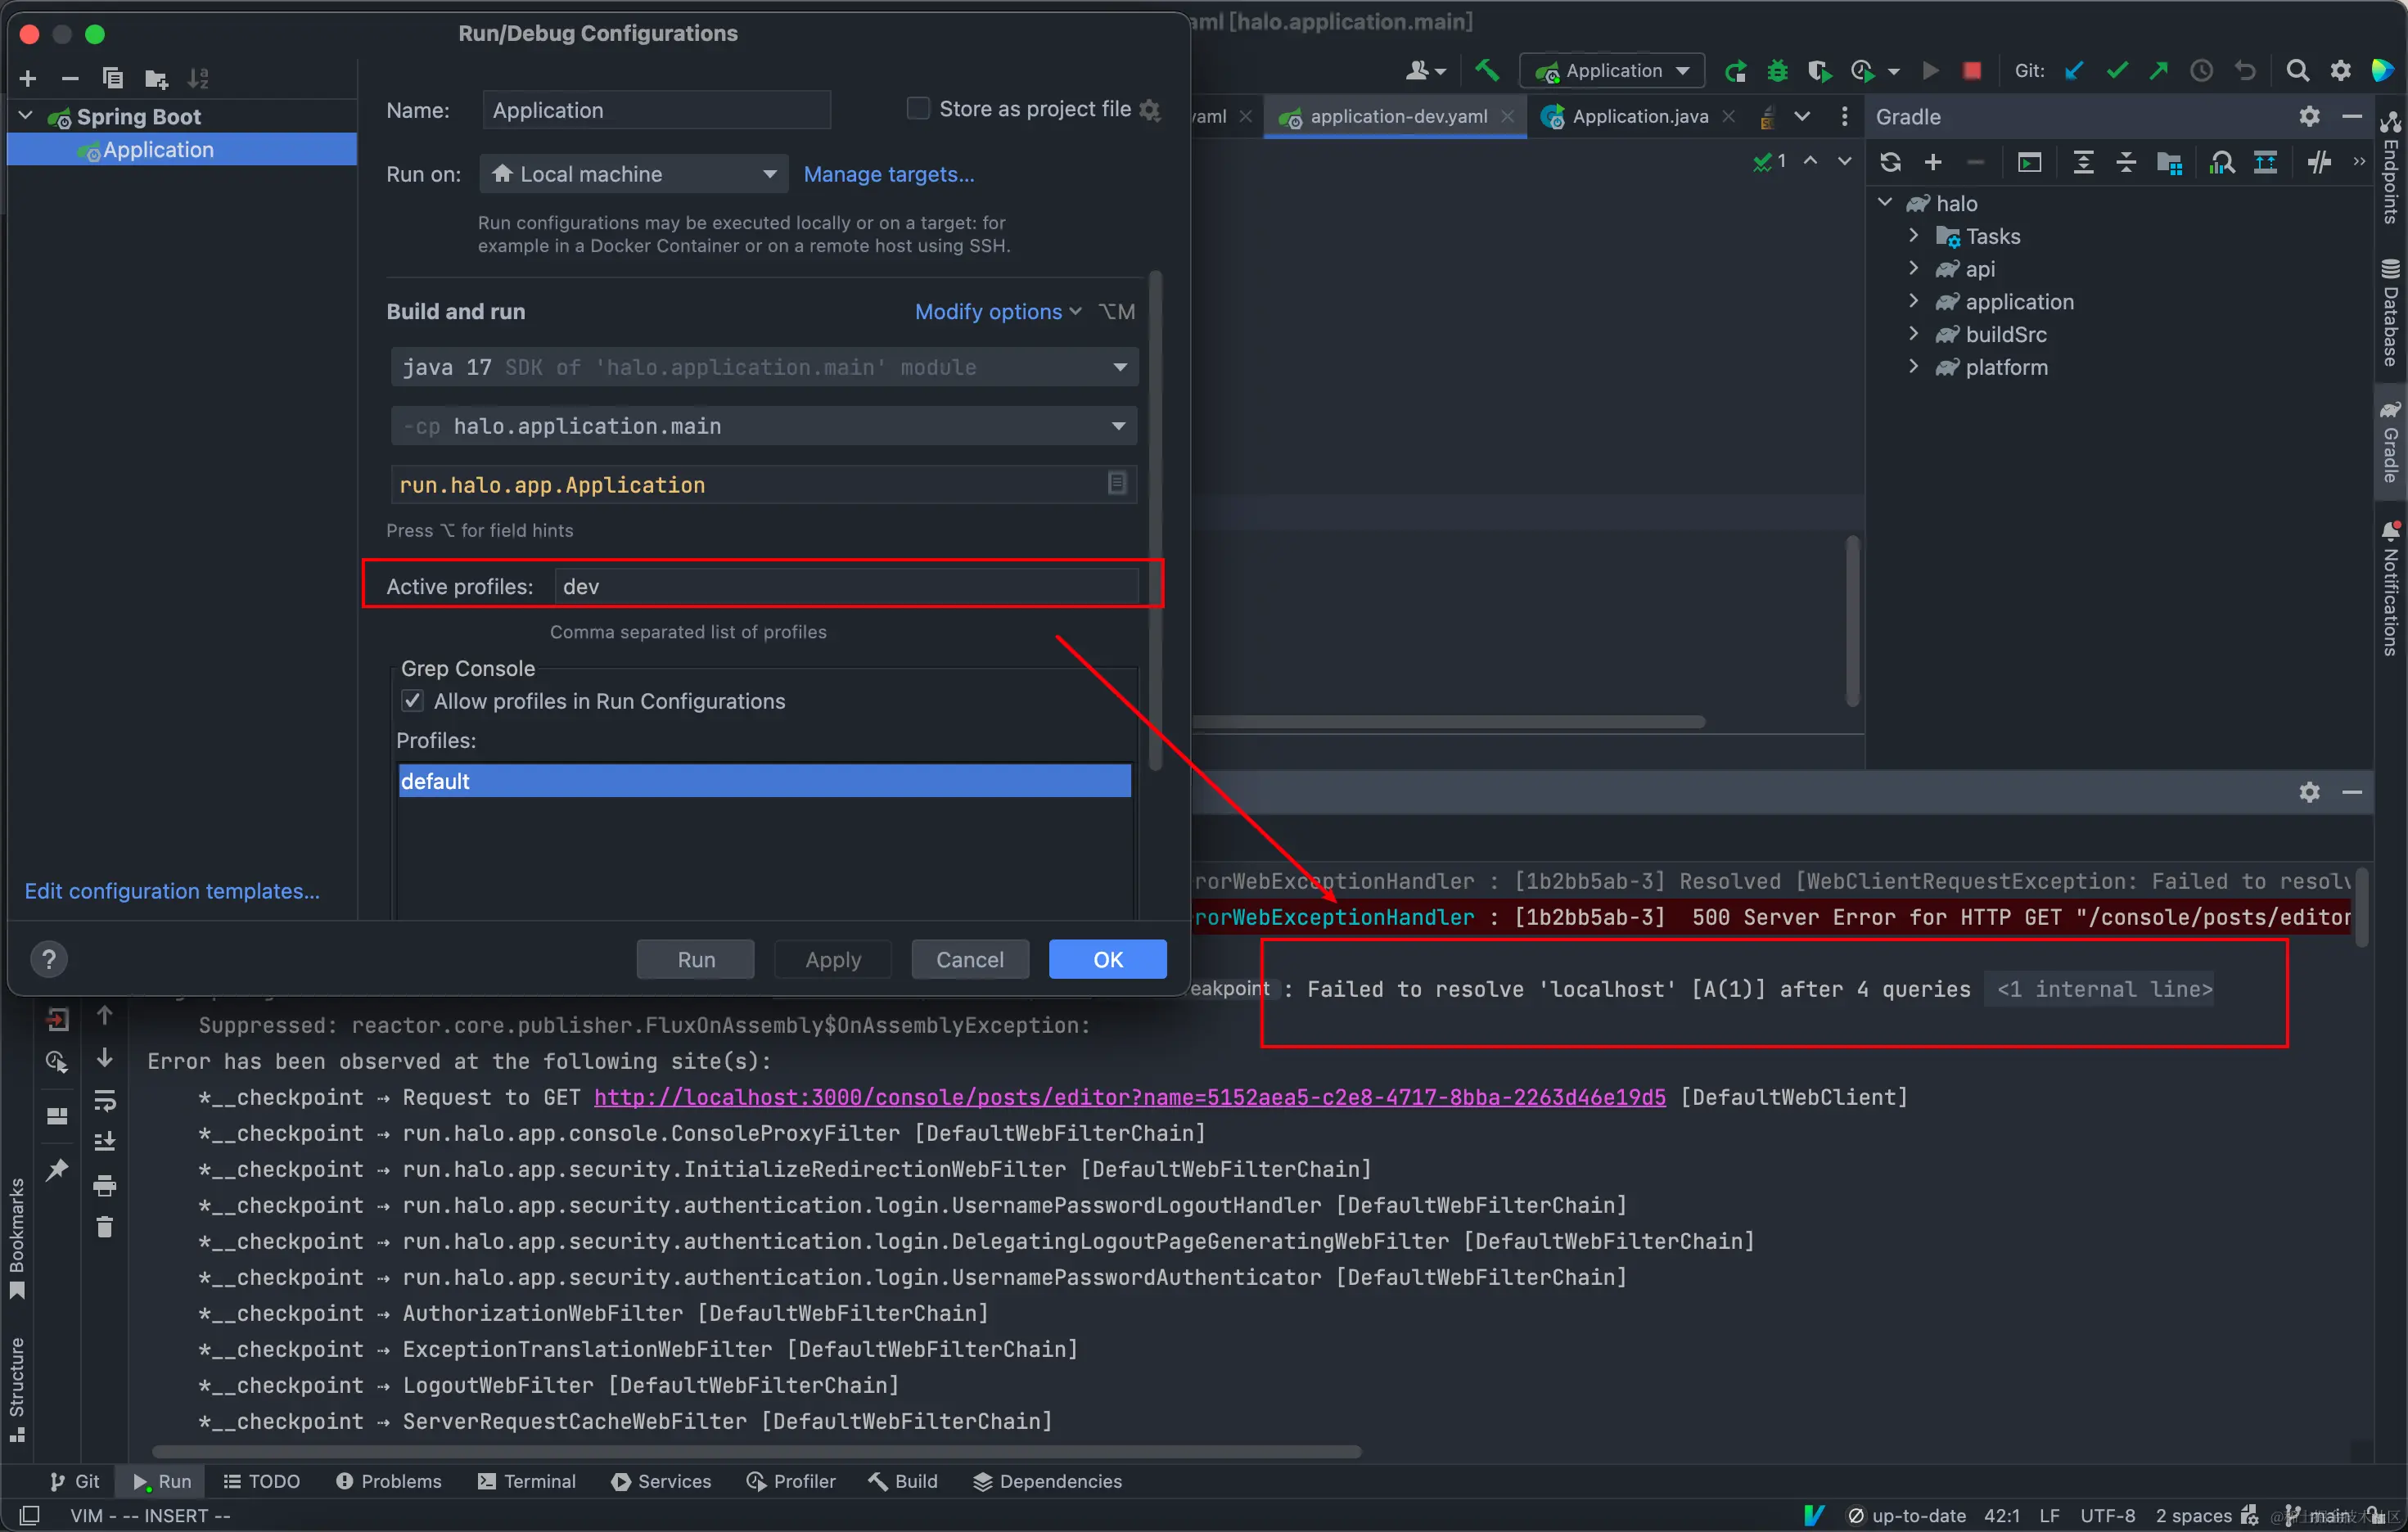This screenshot has width=2408, height=1532.
Task: Pin the Run tab icon
Action: tap(57, 1169)
